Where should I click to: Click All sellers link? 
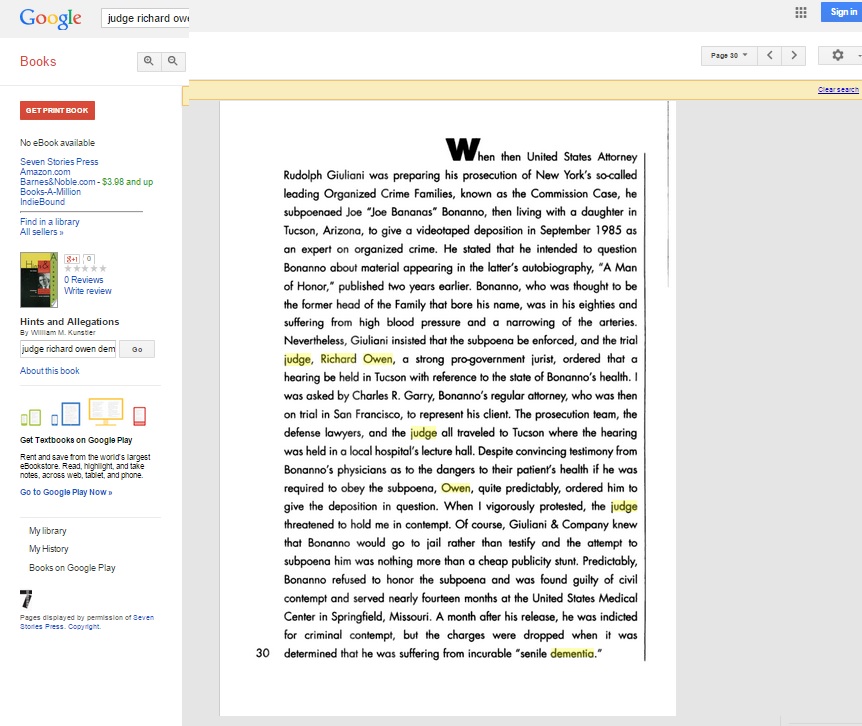point(42,232)
